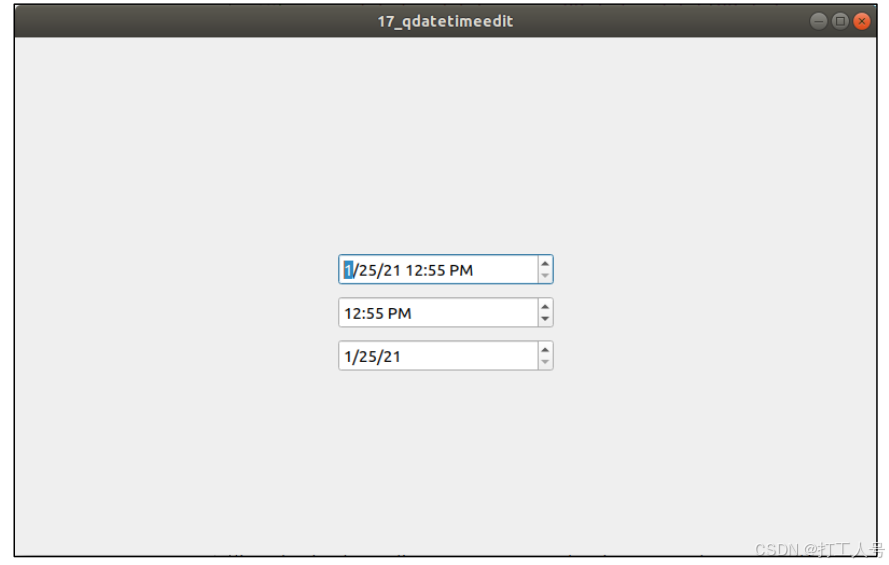Click the month 1 in the date-only field
Viewport: 889px width, 565px height.
coord(348,356)
